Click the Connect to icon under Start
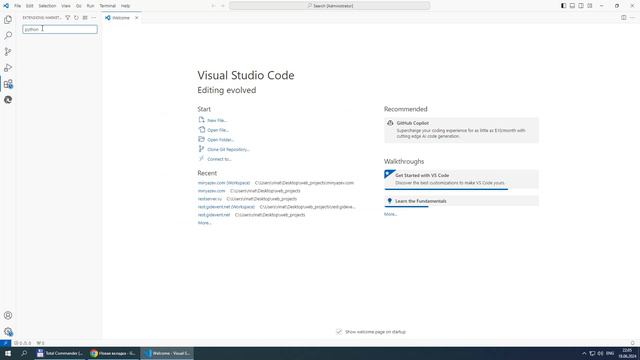 (201, 159)
